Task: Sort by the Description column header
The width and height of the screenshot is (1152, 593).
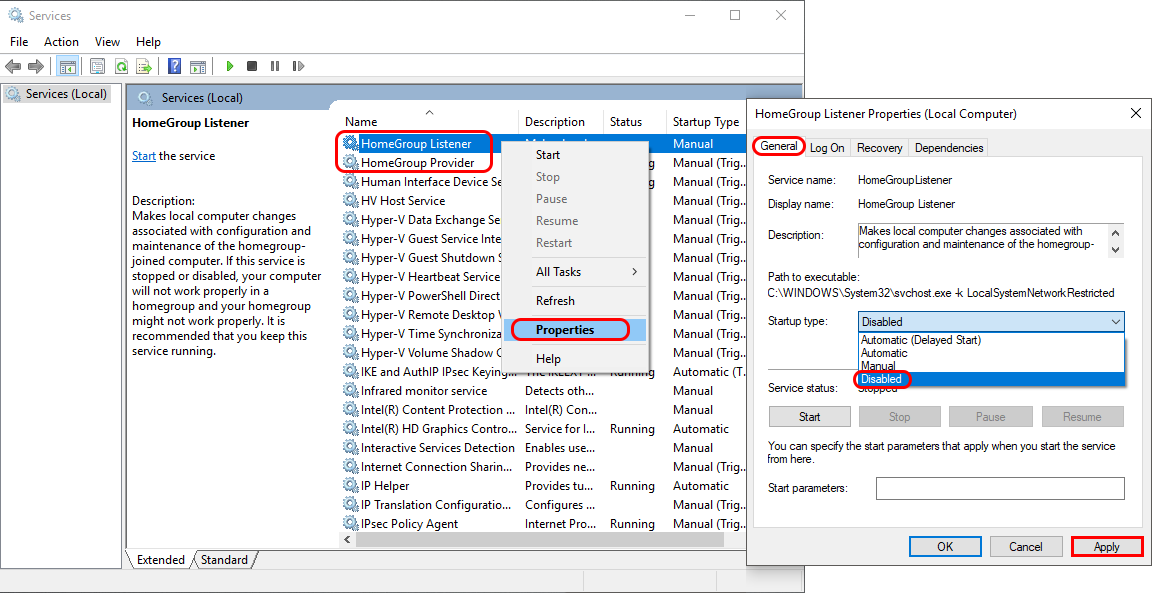Action: coord(561,122)
